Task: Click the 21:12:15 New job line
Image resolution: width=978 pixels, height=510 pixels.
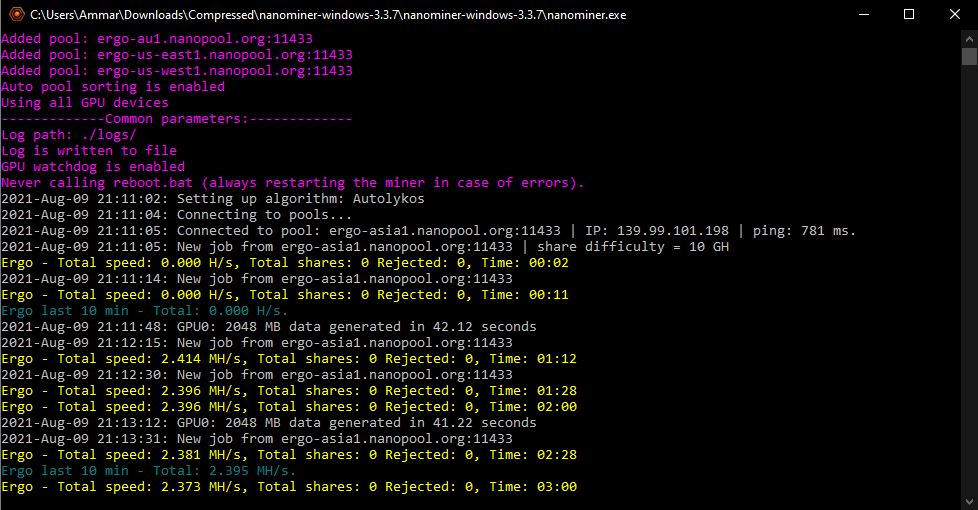Action: (257, 343)
